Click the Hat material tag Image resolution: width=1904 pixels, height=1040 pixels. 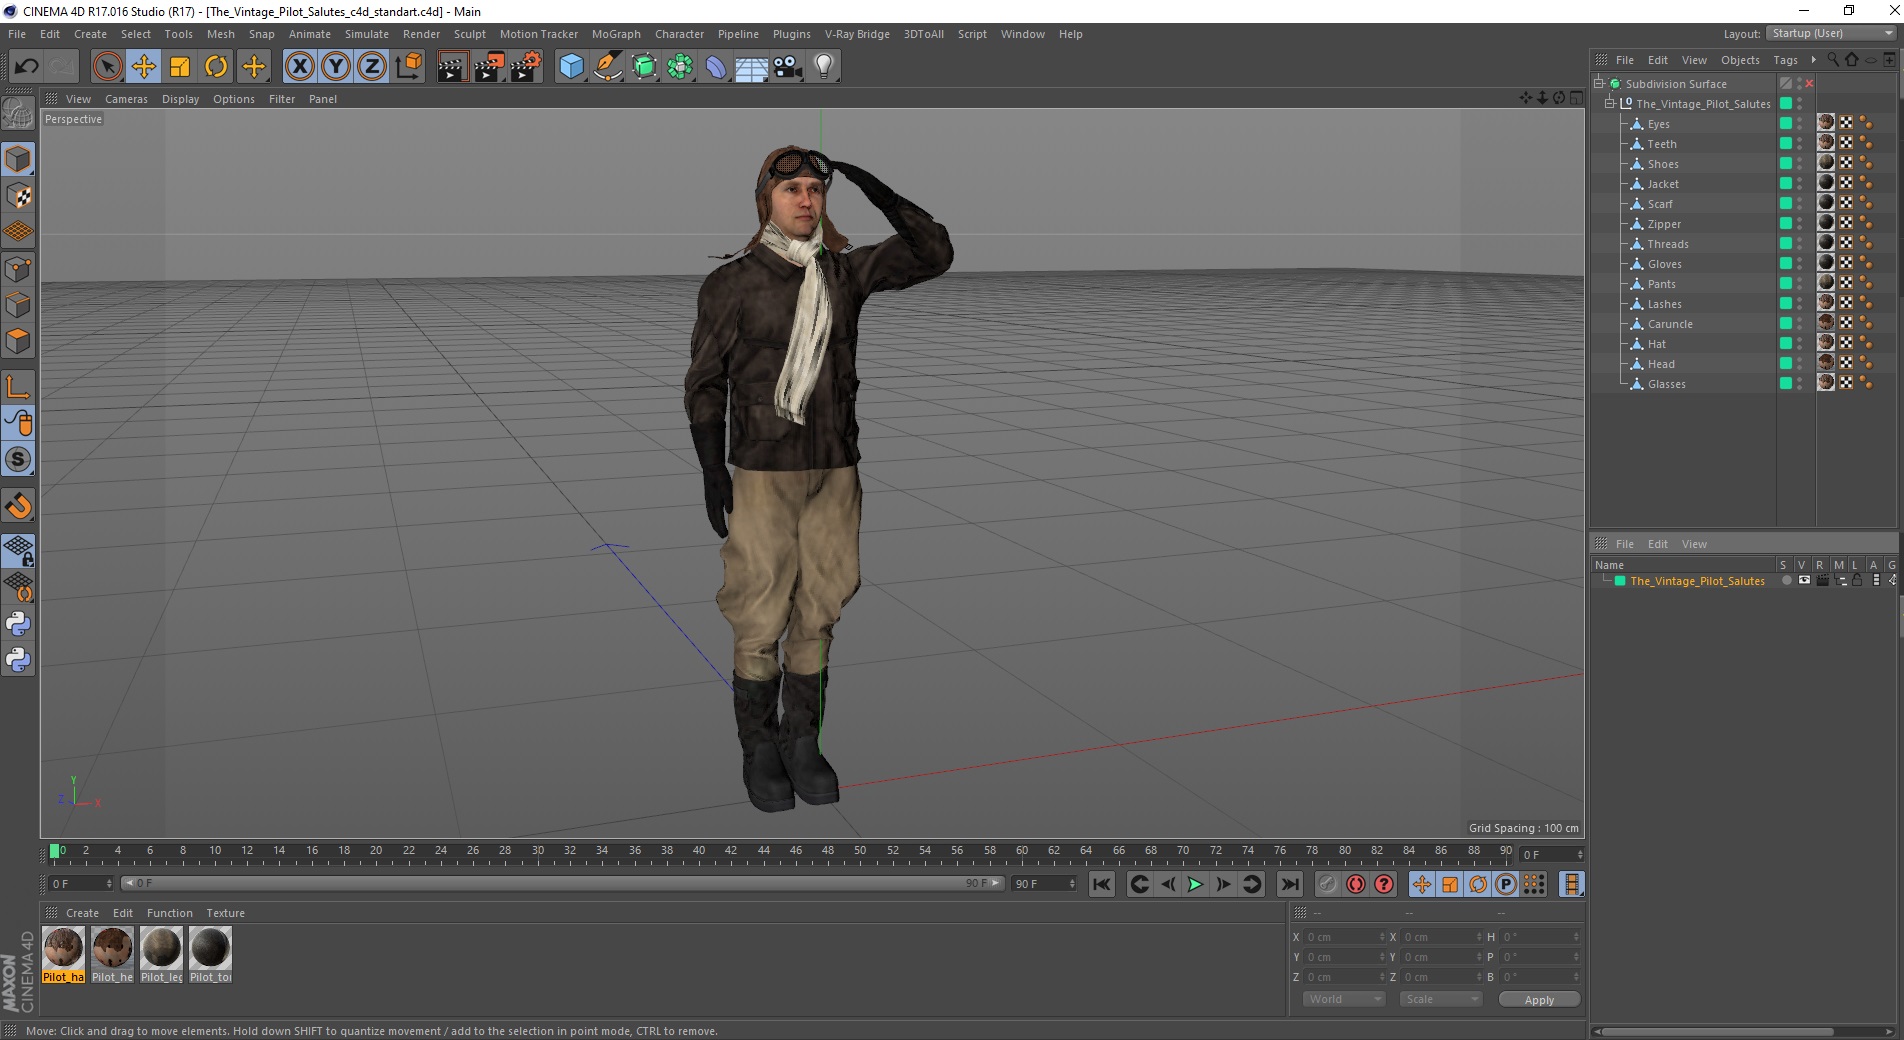1826,343
